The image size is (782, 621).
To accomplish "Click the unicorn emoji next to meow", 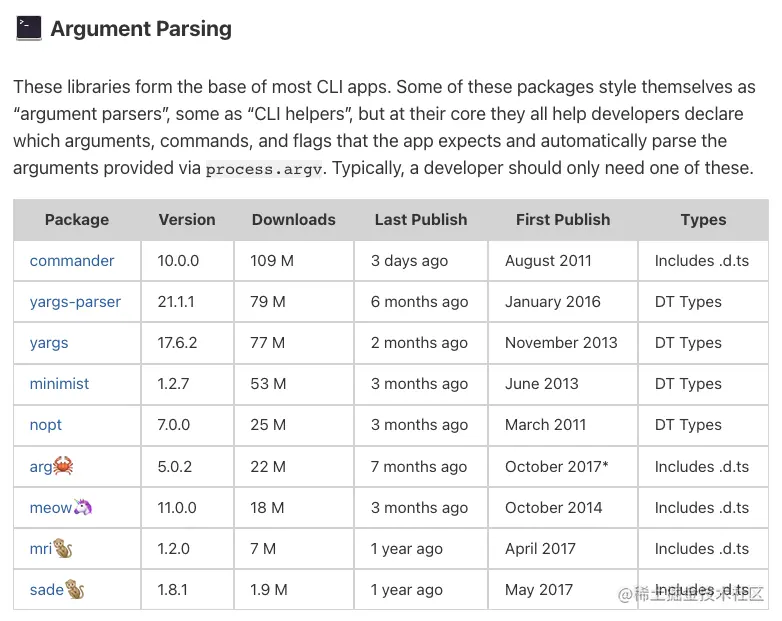I will (x=83, y=507).
